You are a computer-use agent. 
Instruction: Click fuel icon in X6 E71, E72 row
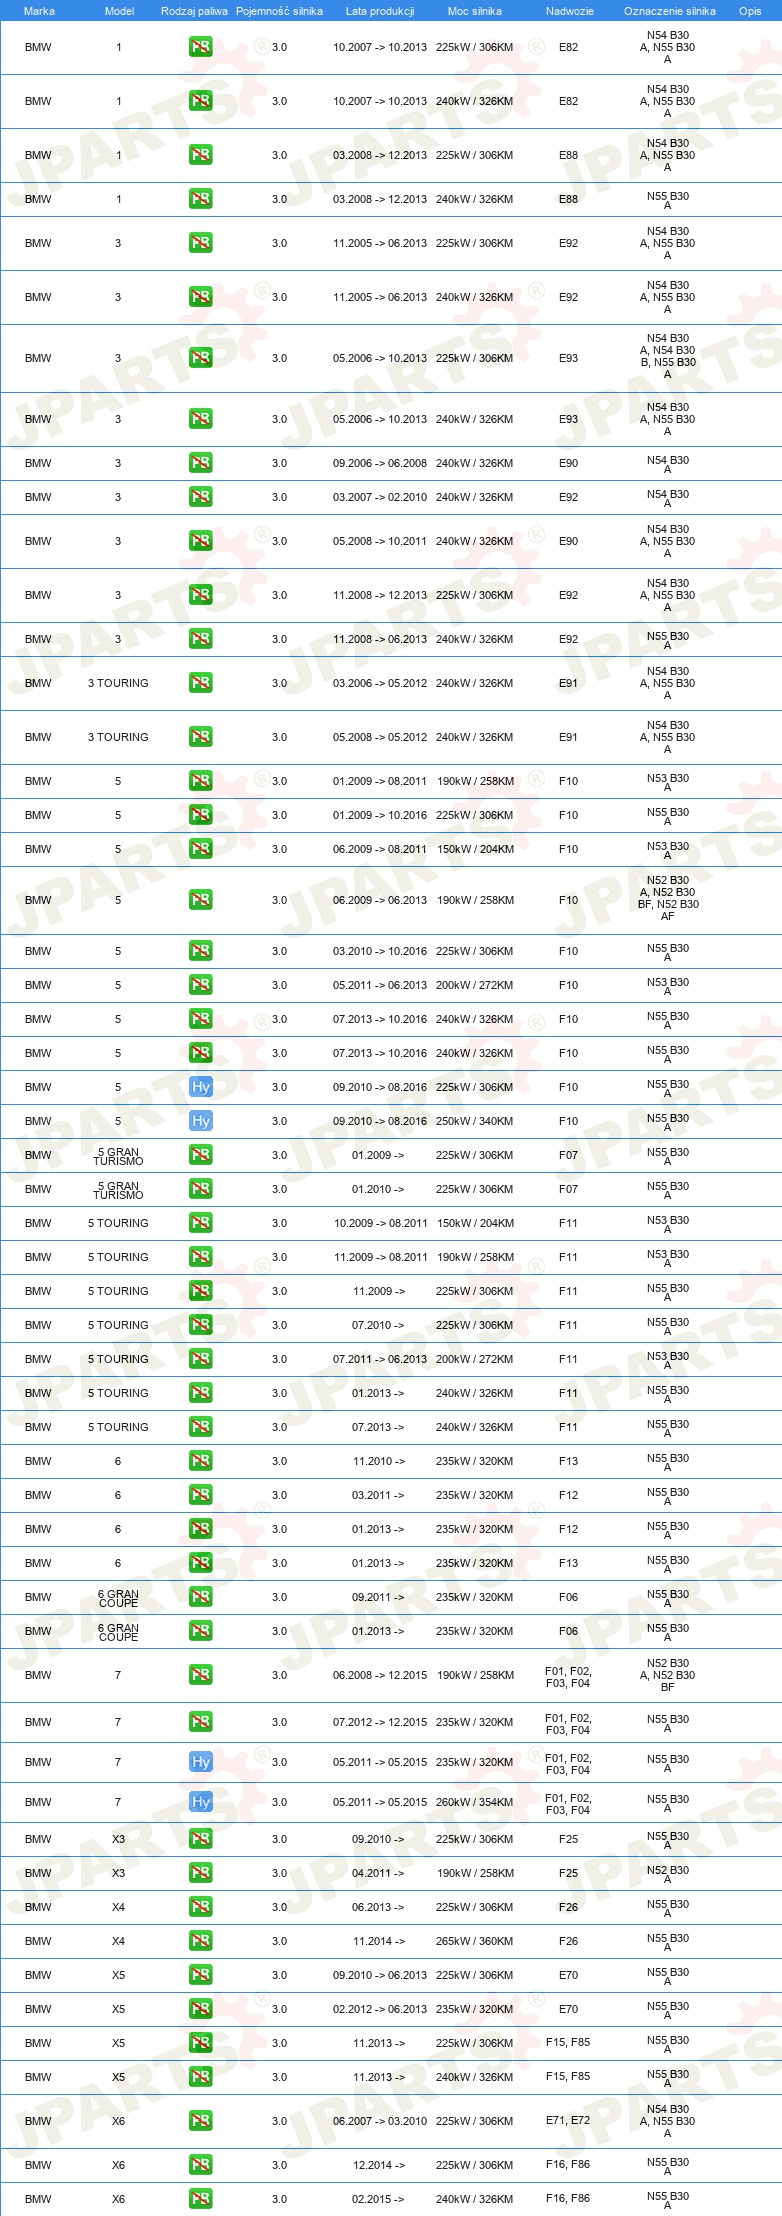click(201, 2121)
